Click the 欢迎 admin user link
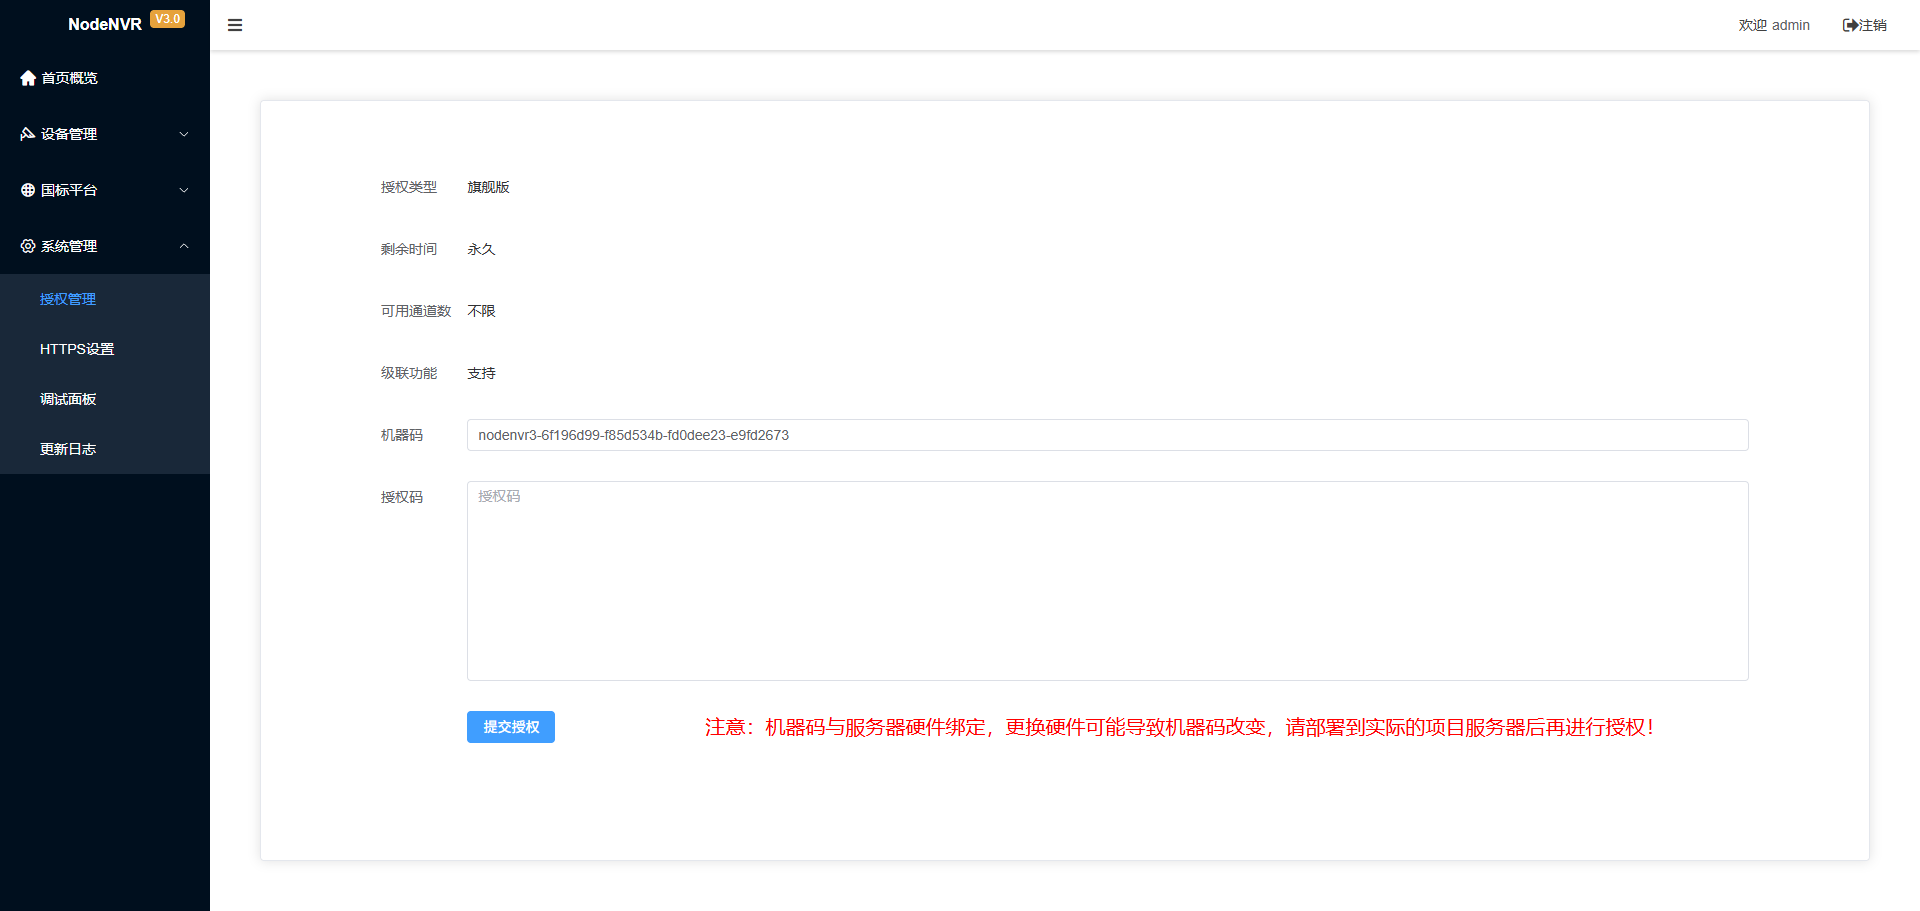Image resolution: width=1920 pixels, height=911 pixels. (1774, 25)
